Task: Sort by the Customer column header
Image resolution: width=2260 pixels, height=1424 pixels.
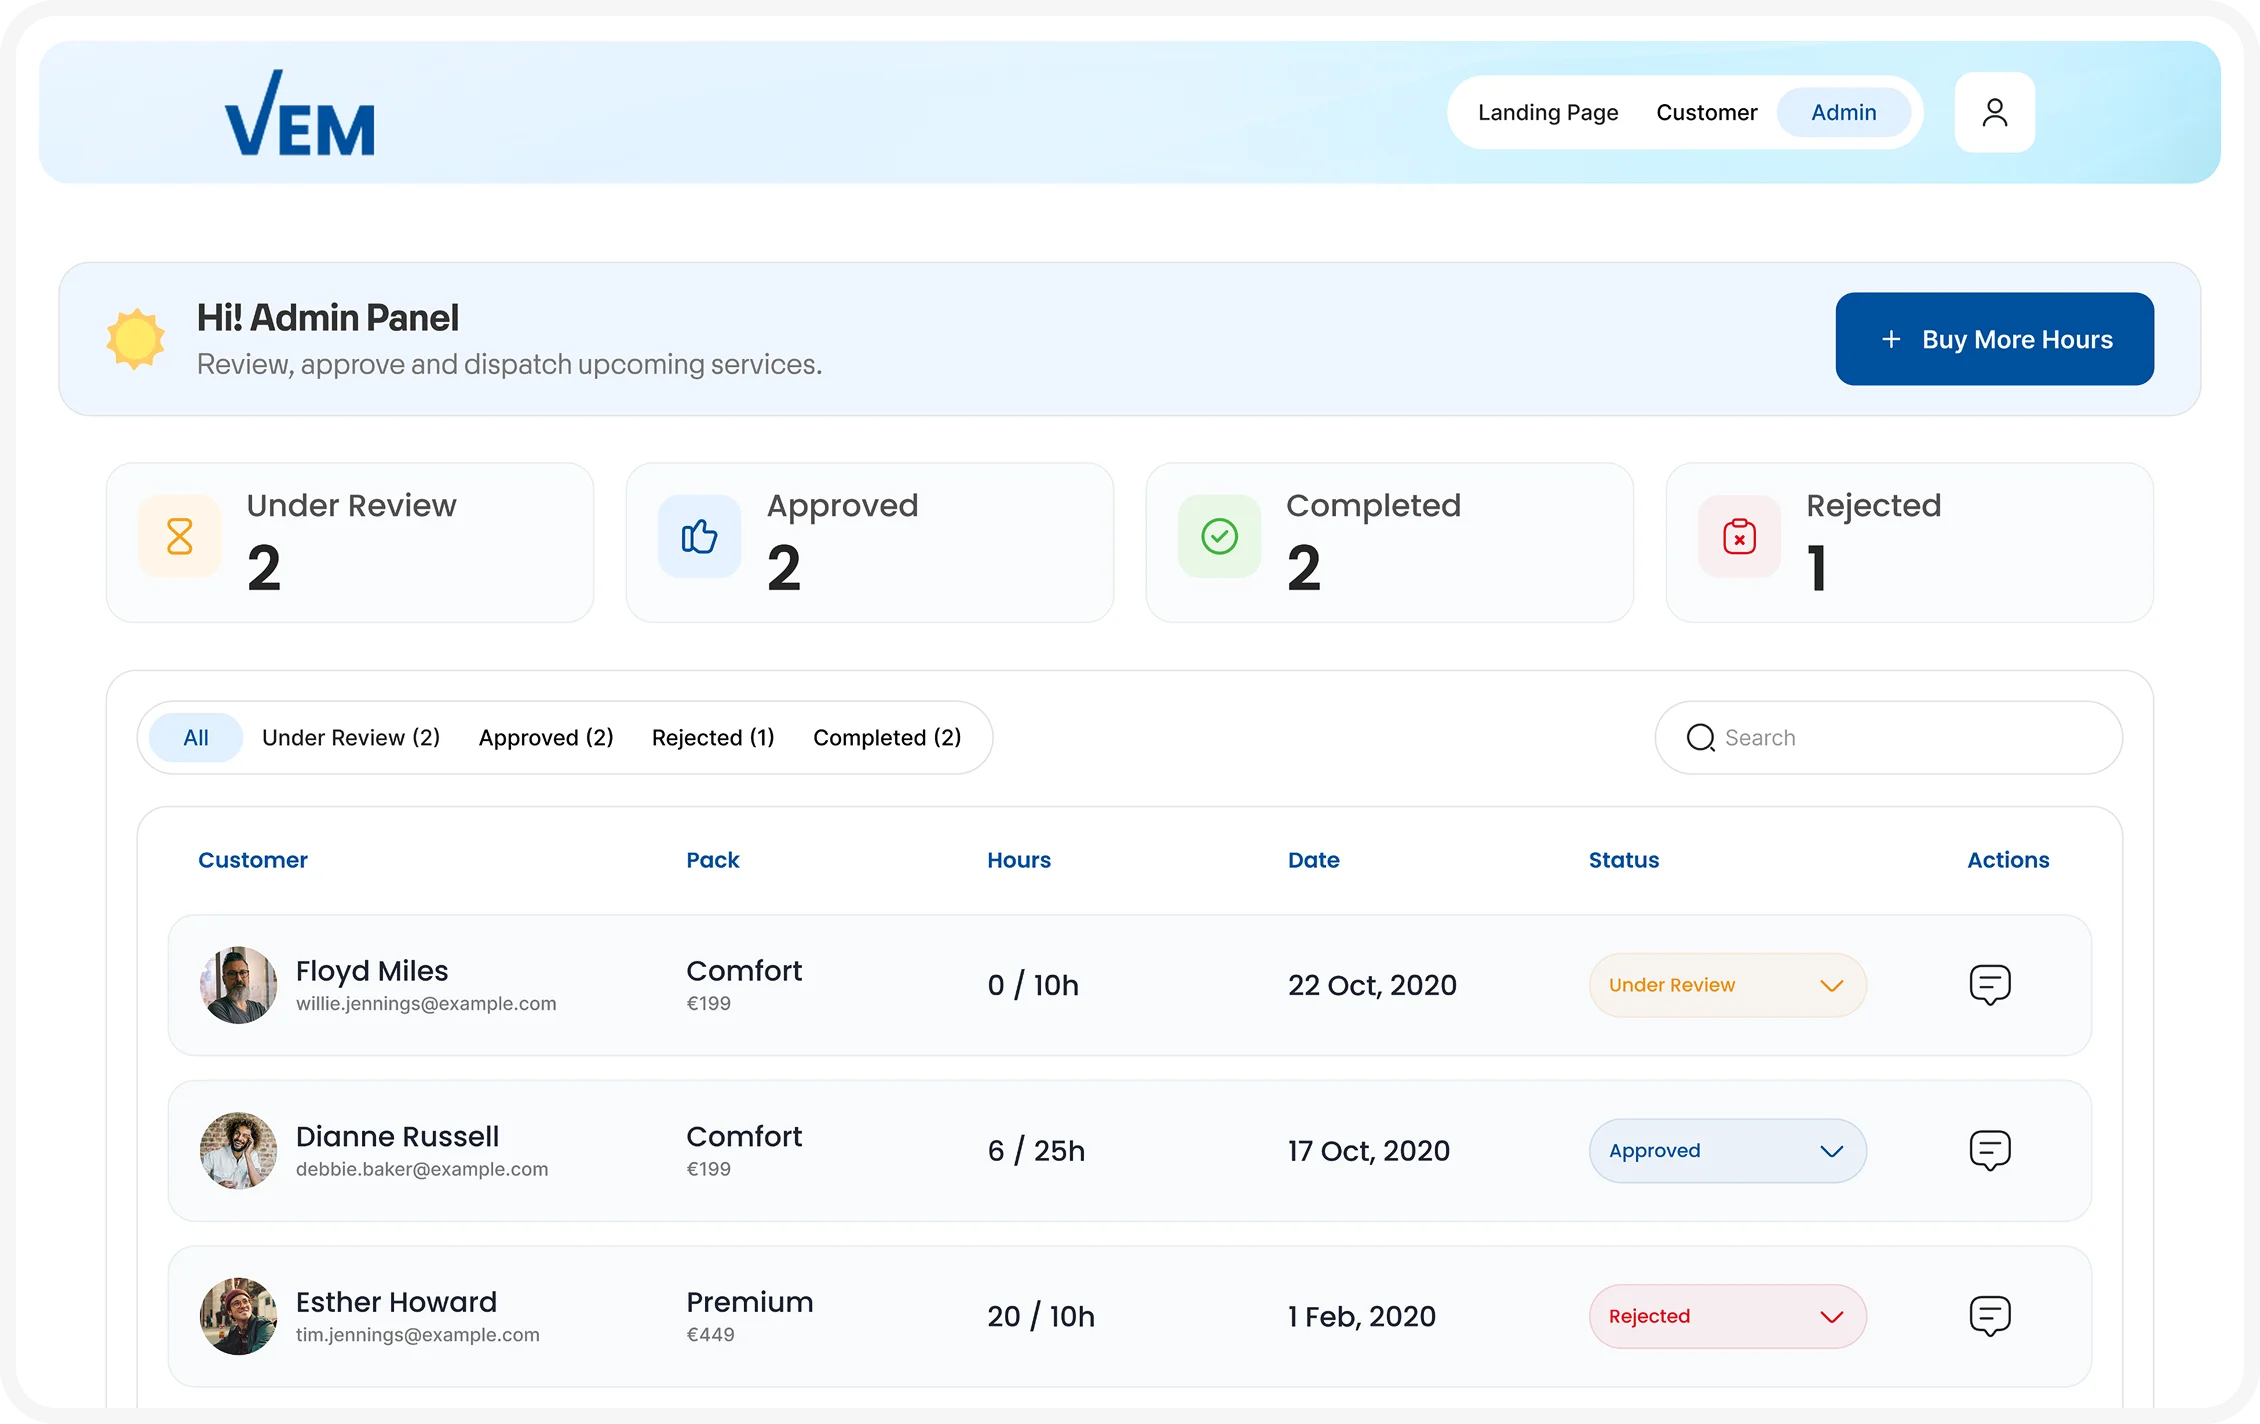Action: 253,860
